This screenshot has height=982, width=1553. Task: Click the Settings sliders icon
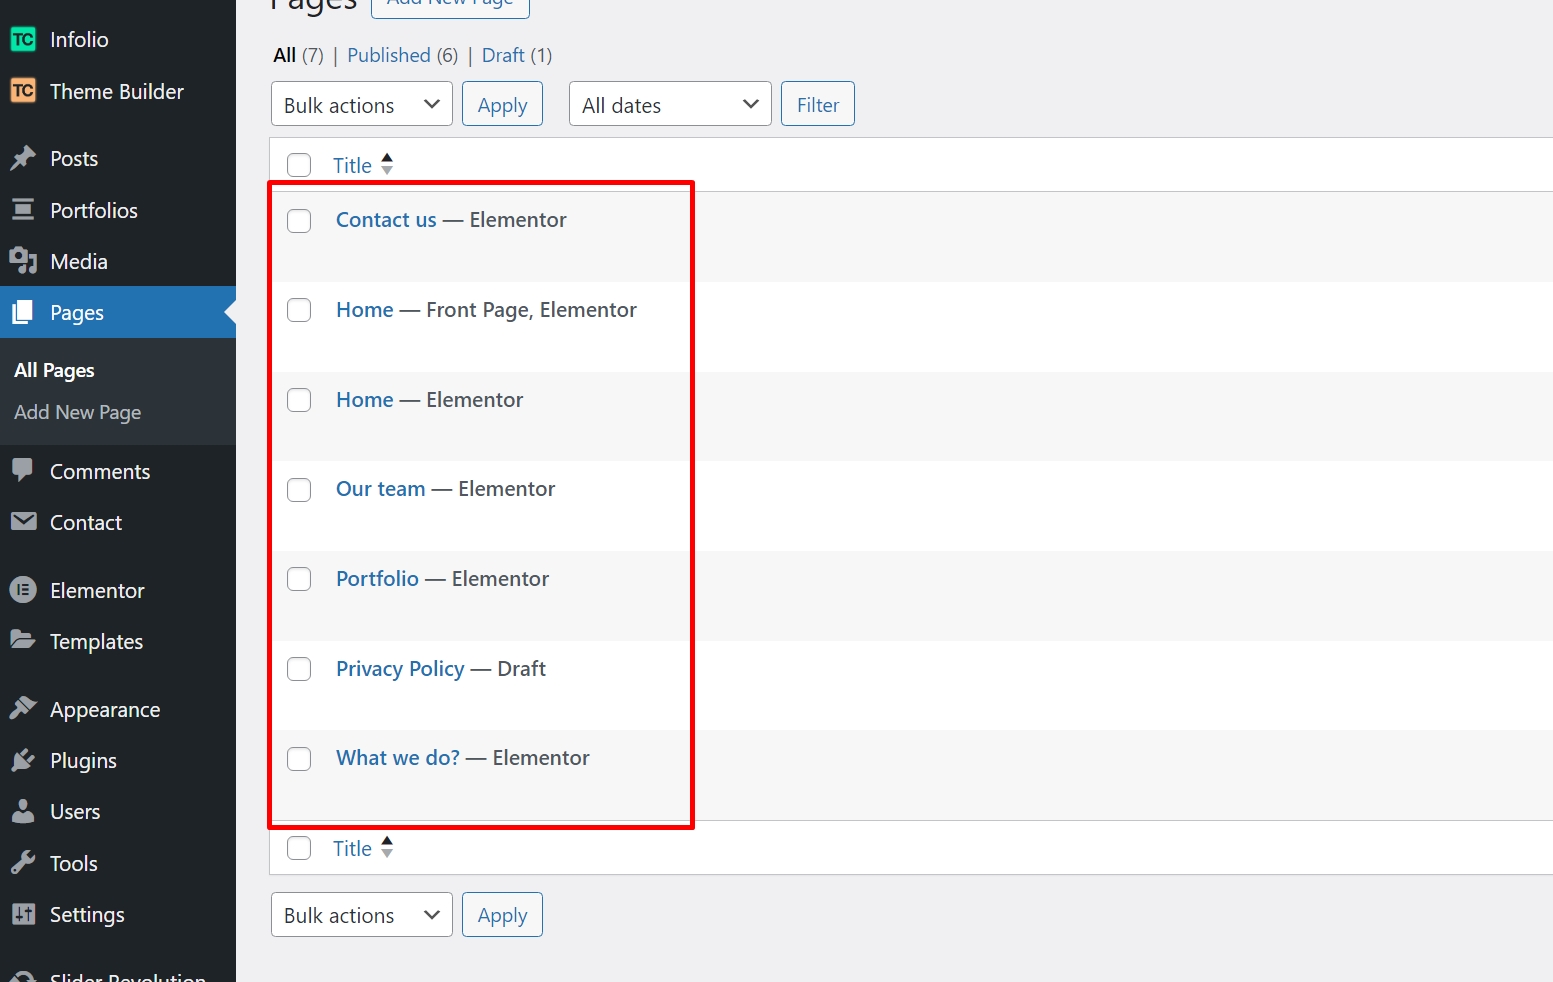click(23, 914)
